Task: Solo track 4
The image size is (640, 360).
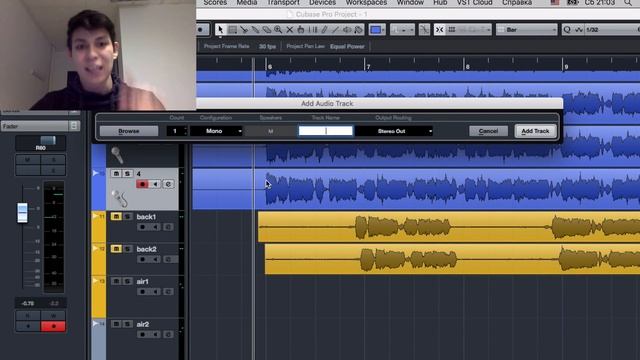Action: pos(127,173)
